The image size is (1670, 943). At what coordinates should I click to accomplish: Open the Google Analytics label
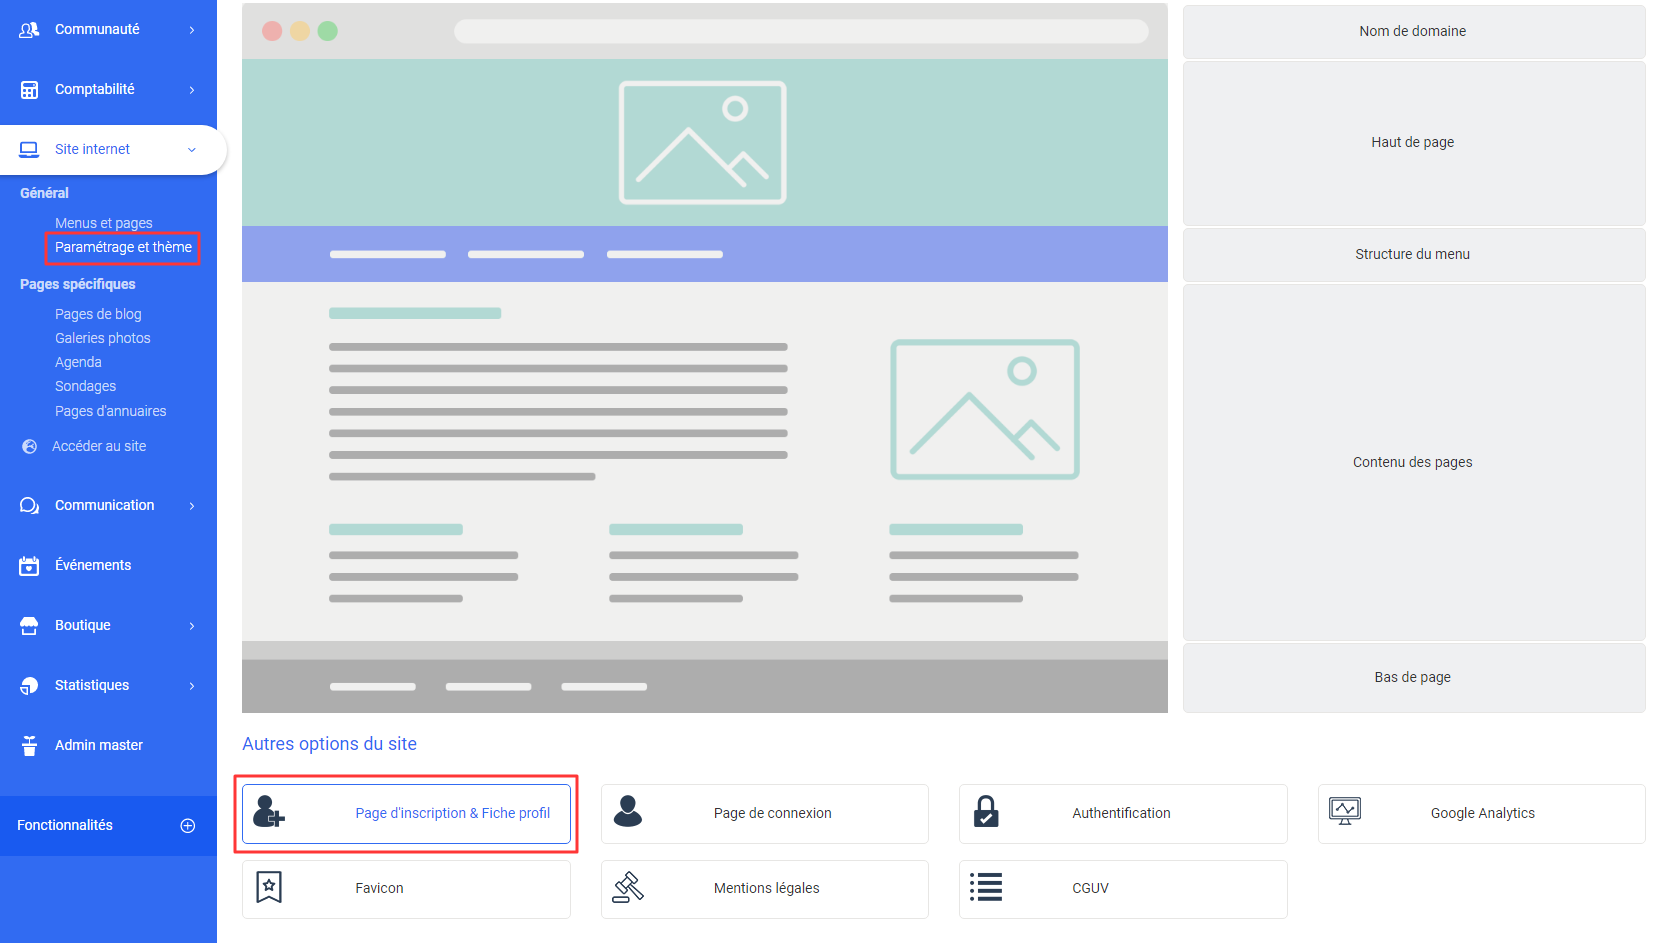(1483, 813)
